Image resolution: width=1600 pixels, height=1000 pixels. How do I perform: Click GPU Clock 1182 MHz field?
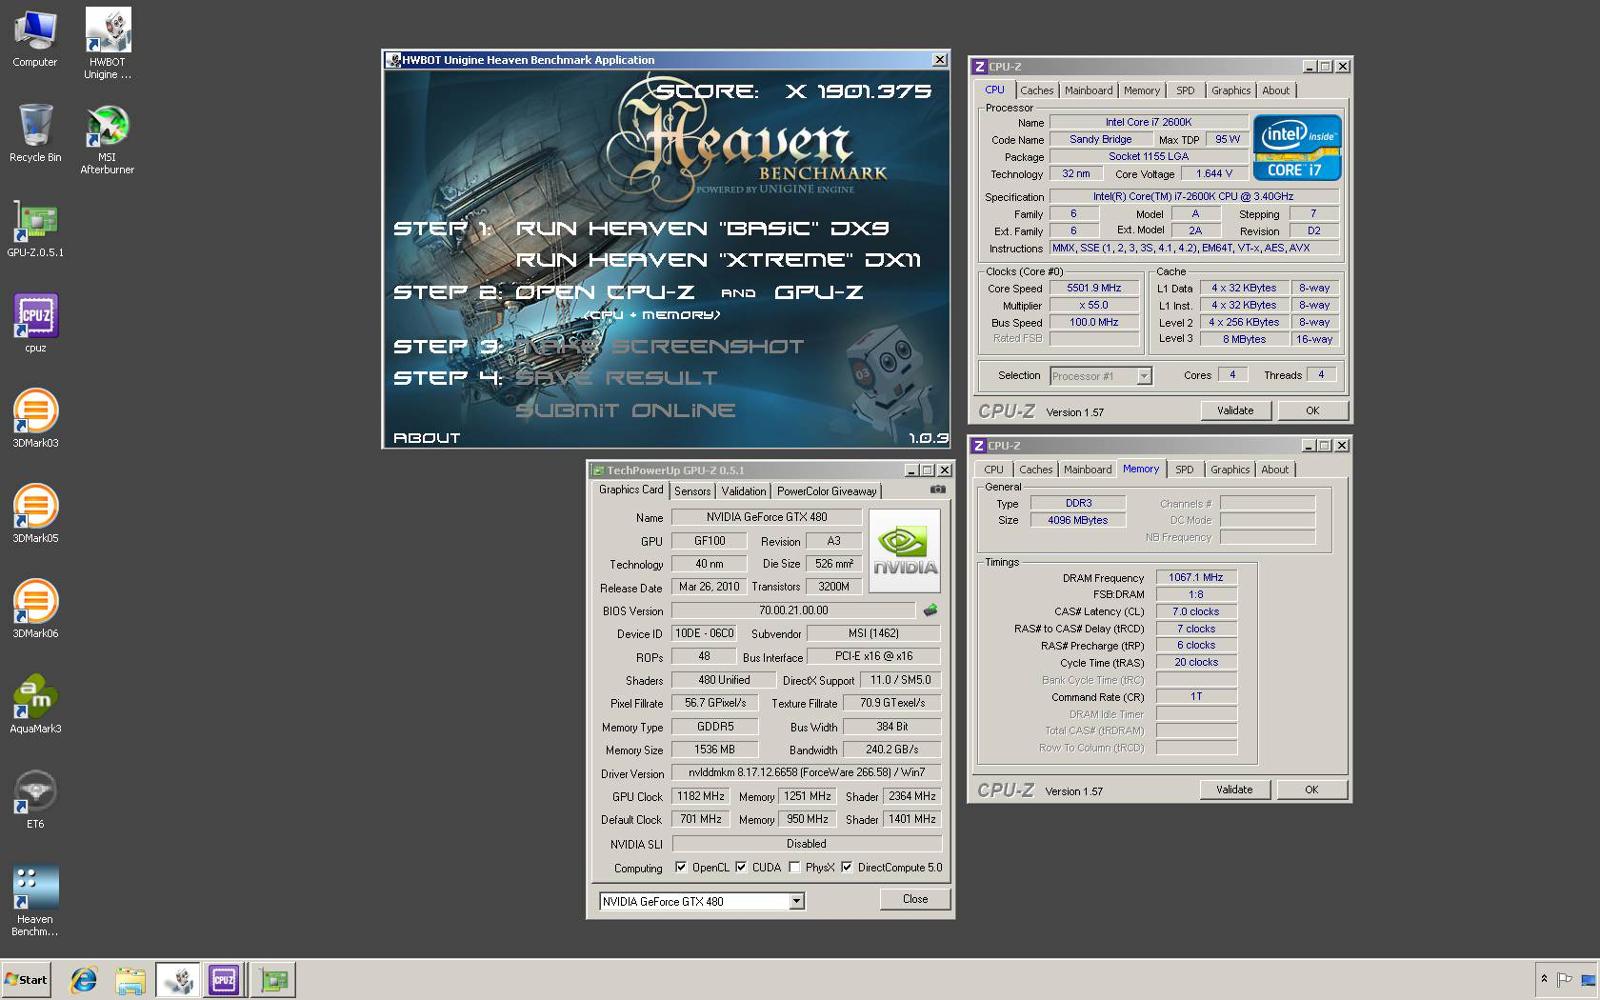coord(700,796)
